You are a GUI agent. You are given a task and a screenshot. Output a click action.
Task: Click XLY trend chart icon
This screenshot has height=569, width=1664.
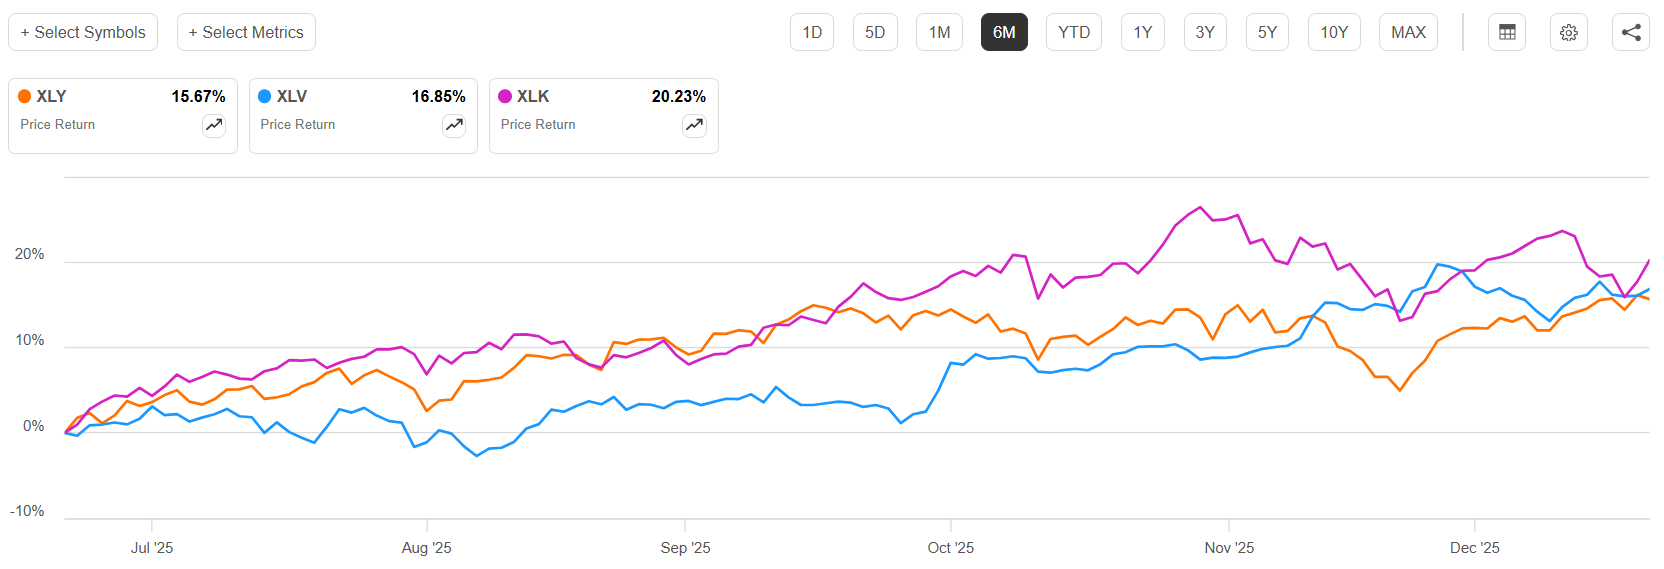pyautogui.click(x=214, y=125)
